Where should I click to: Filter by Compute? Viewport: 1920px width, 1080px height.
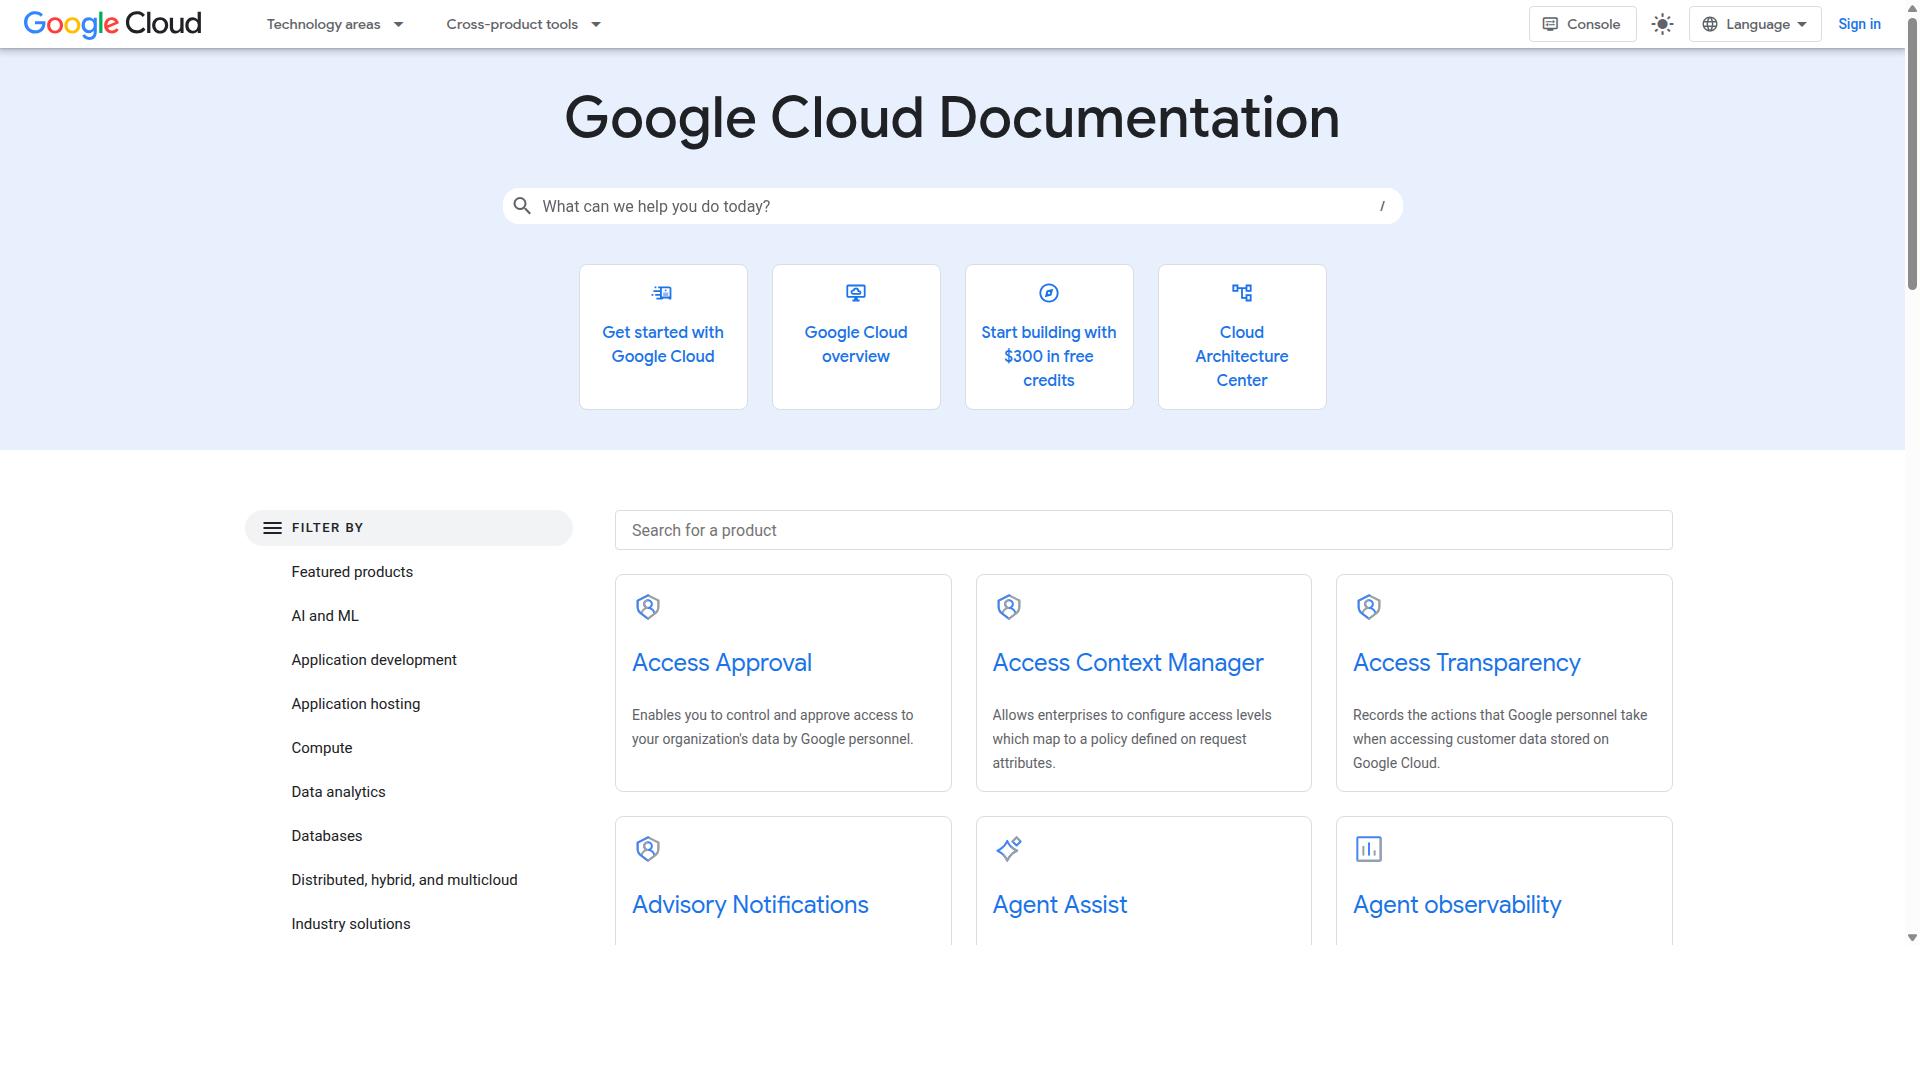click(x=322, y=748)
